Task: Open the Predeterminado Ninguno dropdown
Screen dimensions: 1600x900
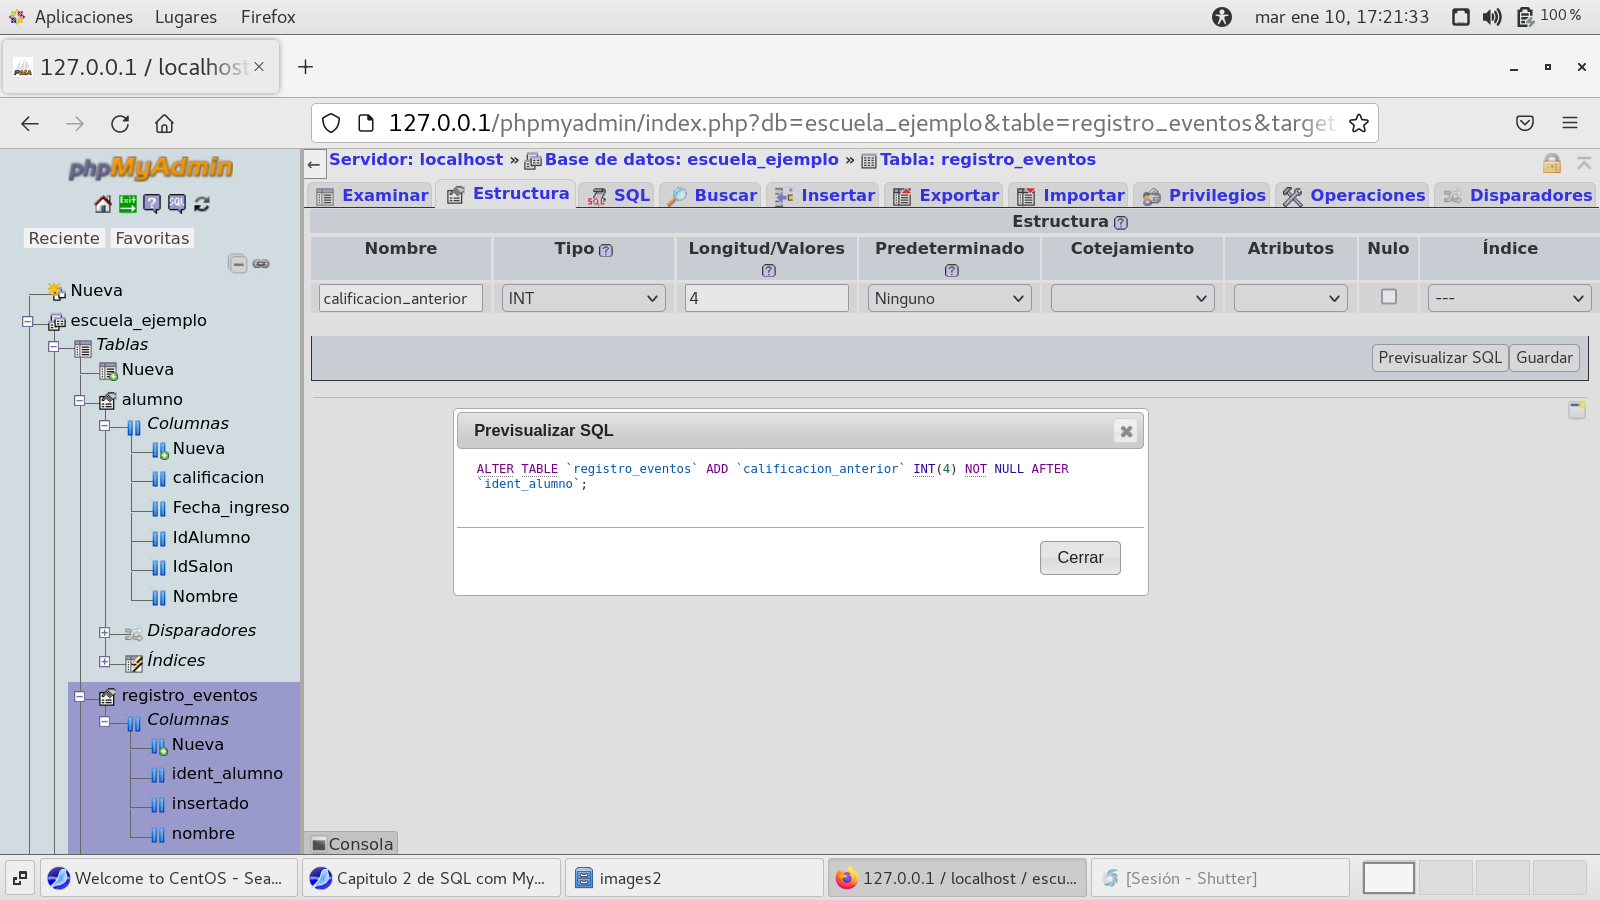Action: click(949, 298)
